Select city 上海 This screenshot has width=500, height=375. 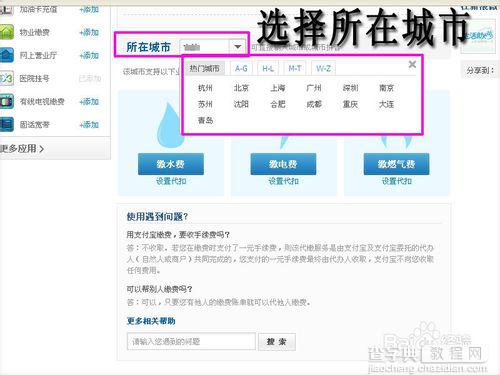278,88
